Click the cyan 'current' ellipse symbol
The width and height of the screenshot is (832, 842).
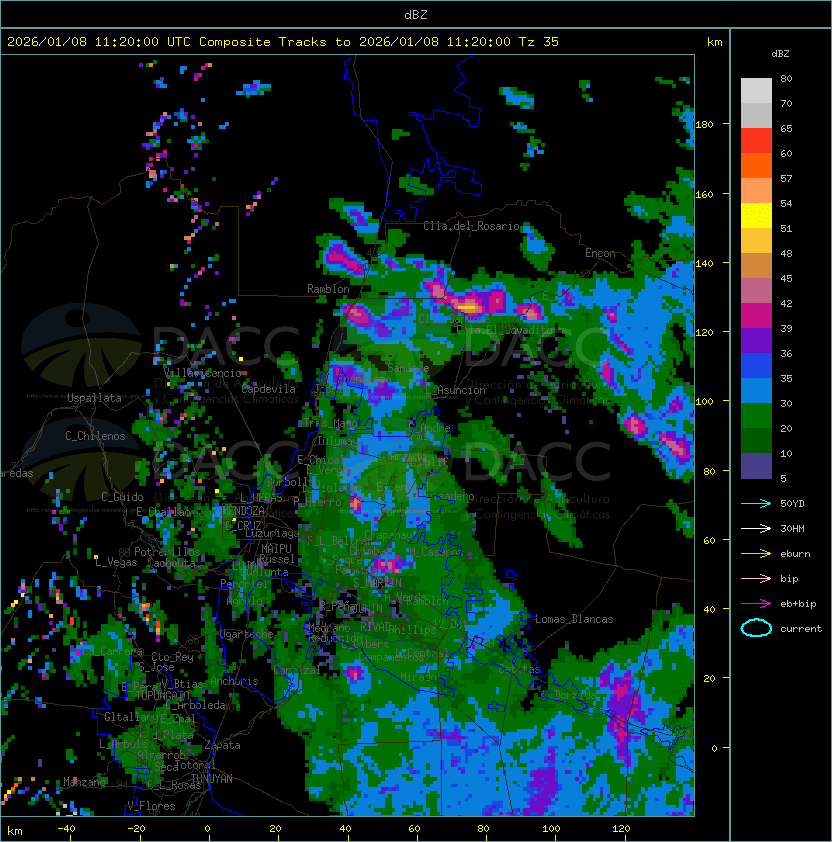tap(756, 628)
